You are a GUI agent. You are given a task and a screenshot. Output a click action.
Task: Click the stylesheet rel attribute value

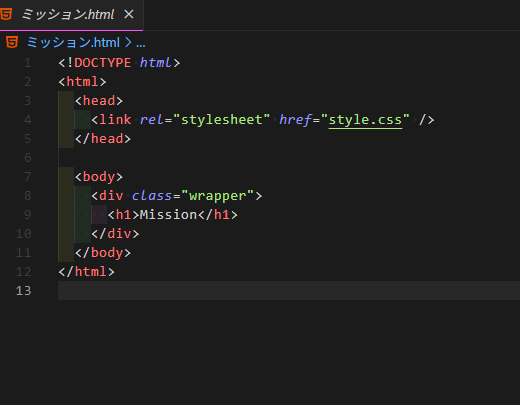tap(222, 120)
